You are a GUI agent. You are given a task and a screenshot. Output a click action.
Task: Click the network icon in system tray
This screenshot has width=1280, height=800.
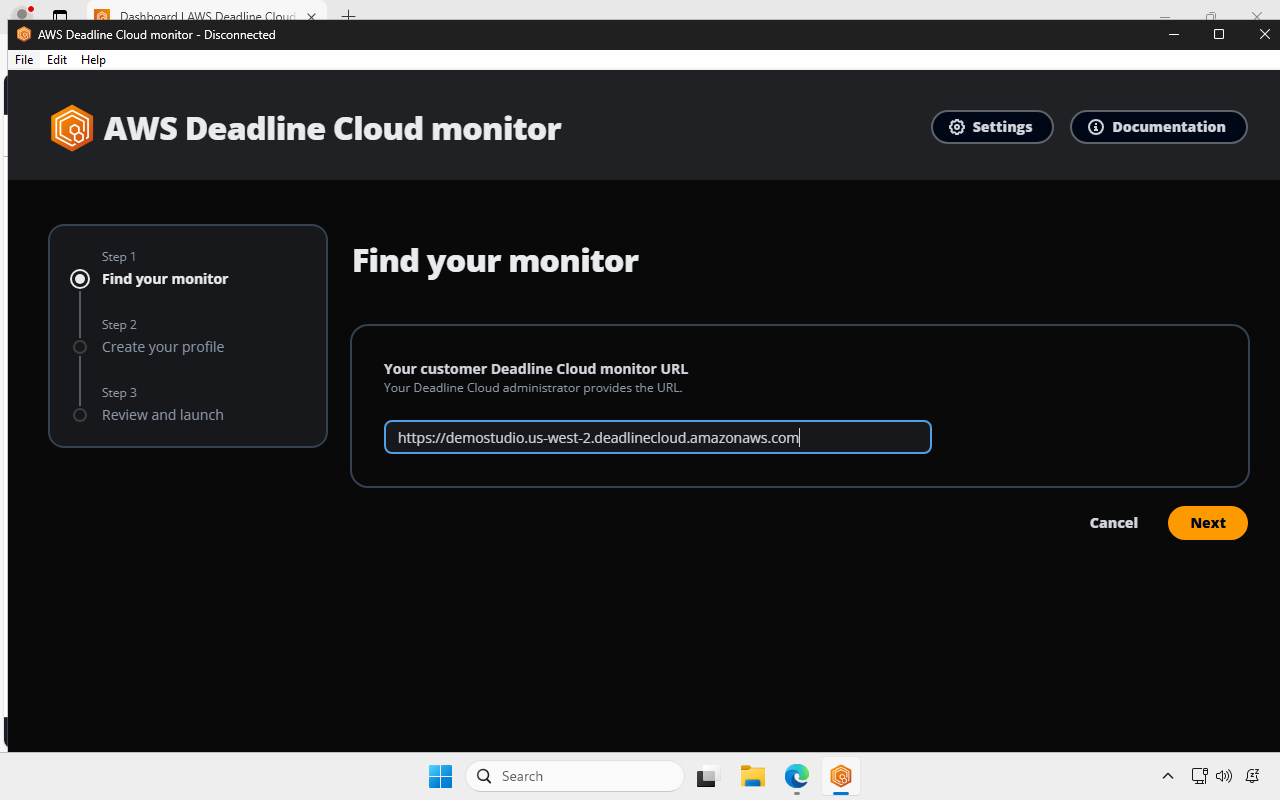coord(1198,776)
